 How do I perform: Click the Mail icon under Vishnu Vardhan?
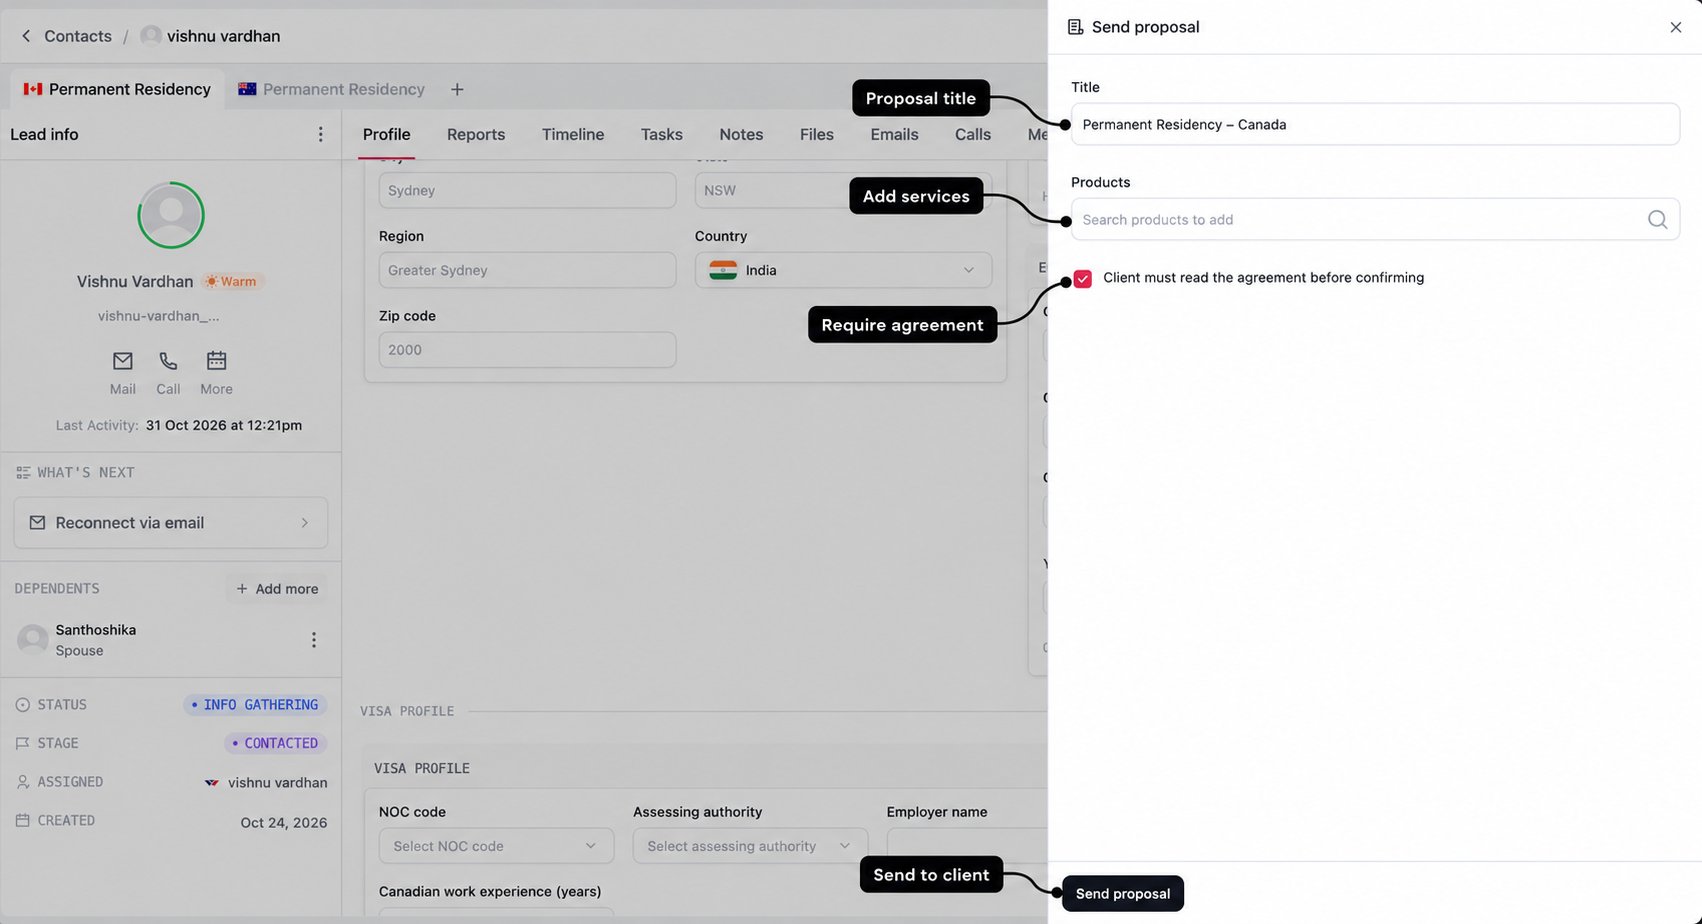click(123, 361)
